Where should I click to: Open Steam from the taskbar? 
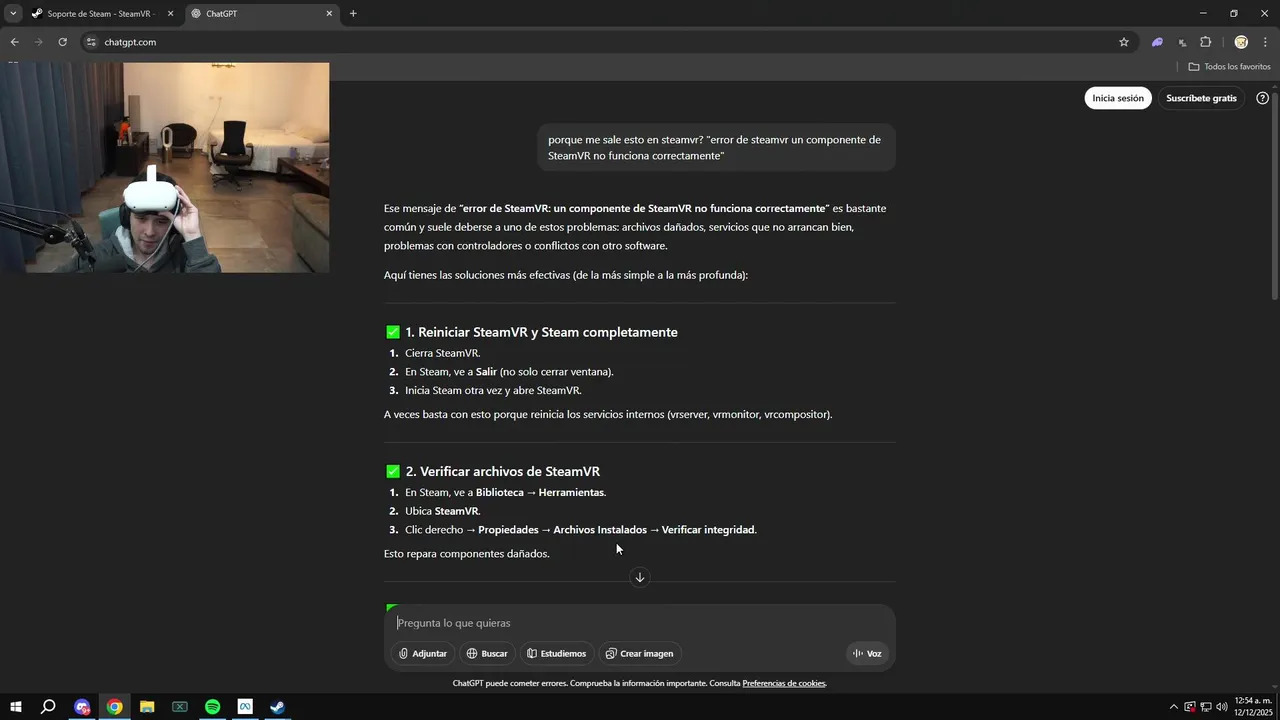277,707
